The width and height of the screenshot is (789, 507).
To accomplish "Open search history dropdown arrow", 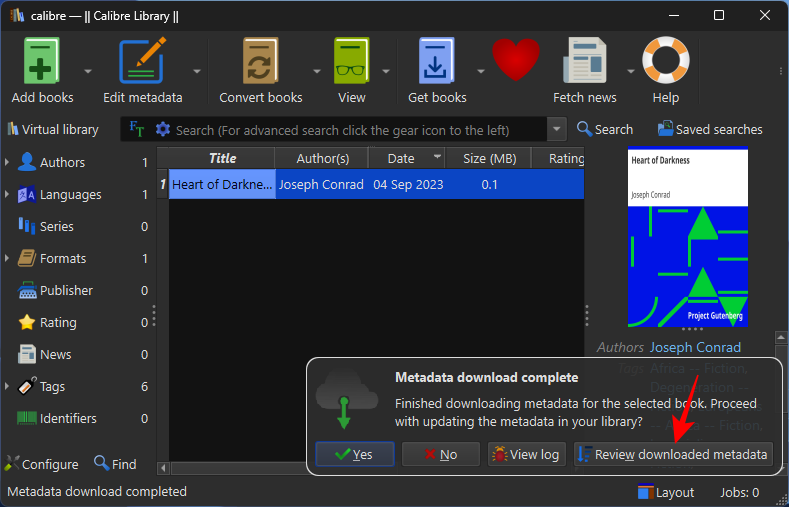I will 557,129.
